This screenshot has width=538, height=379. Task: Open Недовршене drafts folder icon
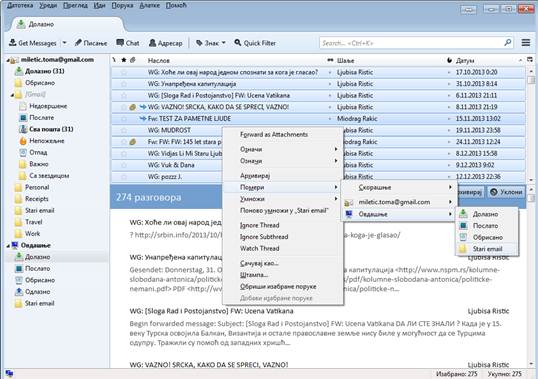click(23, 106)
